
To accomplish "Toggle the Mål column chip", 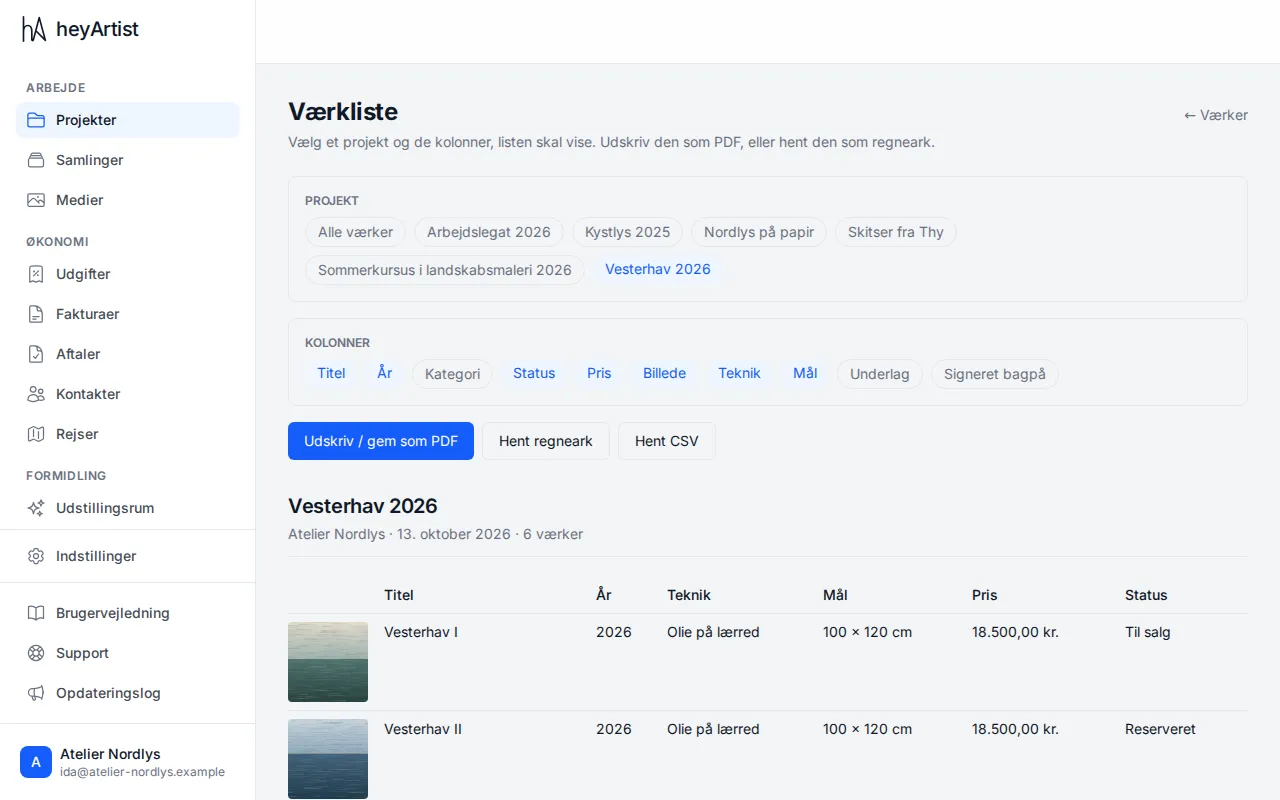I will [805, 373].
